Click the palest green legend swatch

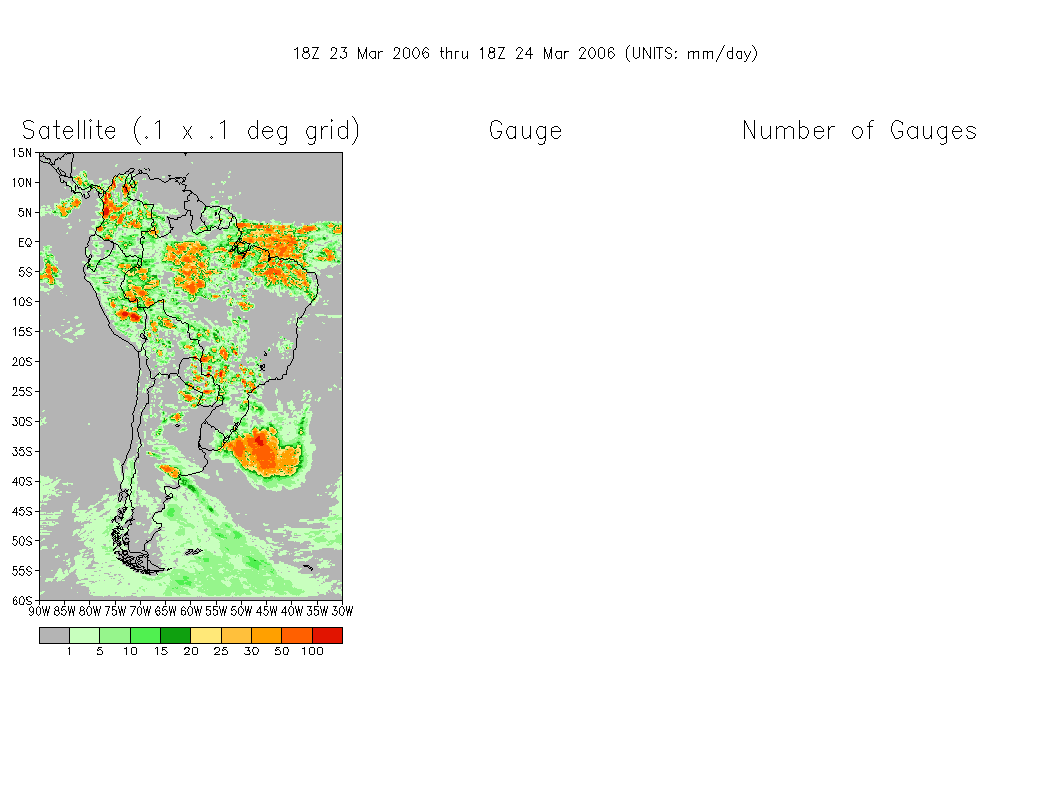[x=84, y=635]
